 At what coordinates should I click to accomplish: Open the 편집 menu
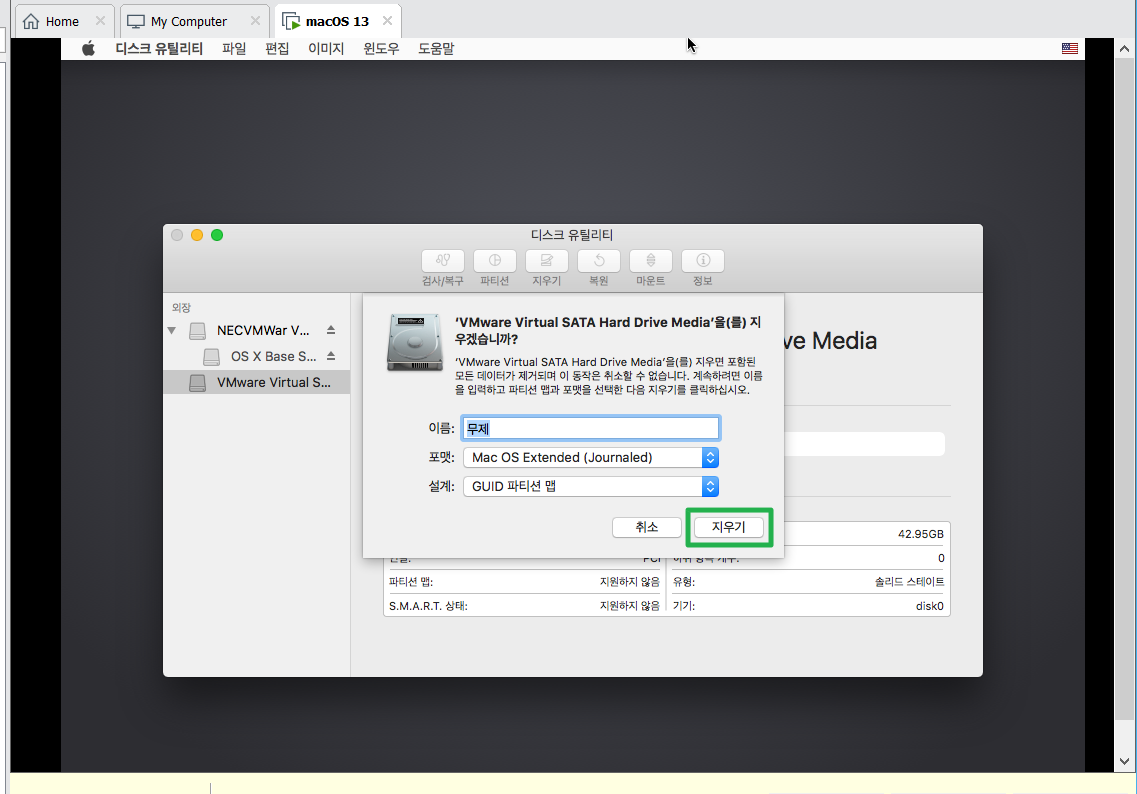point(277,49)
